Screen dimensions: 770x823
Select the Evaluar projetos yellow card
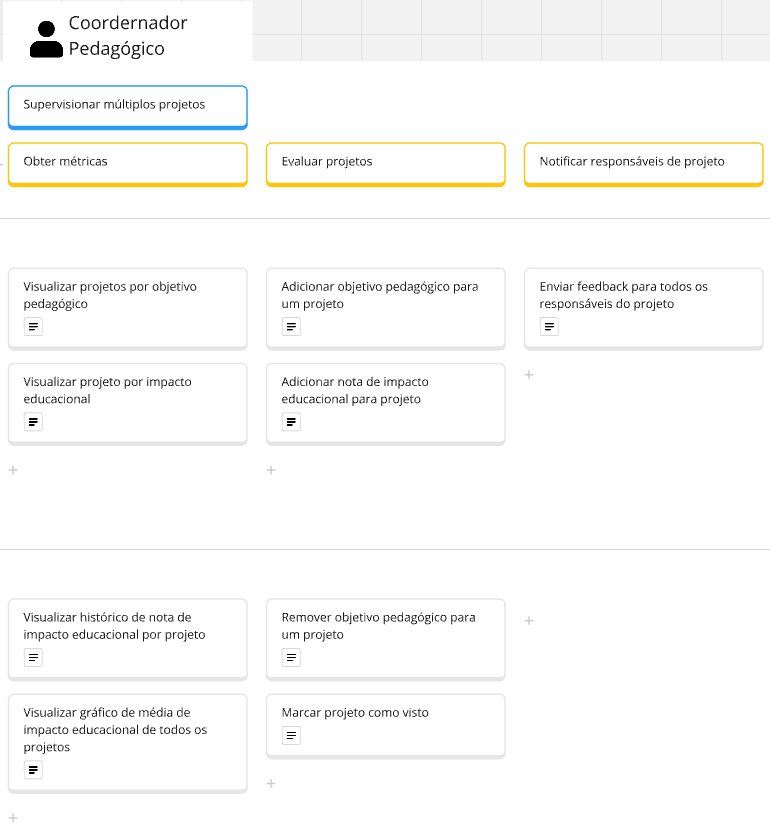[386, 164]
